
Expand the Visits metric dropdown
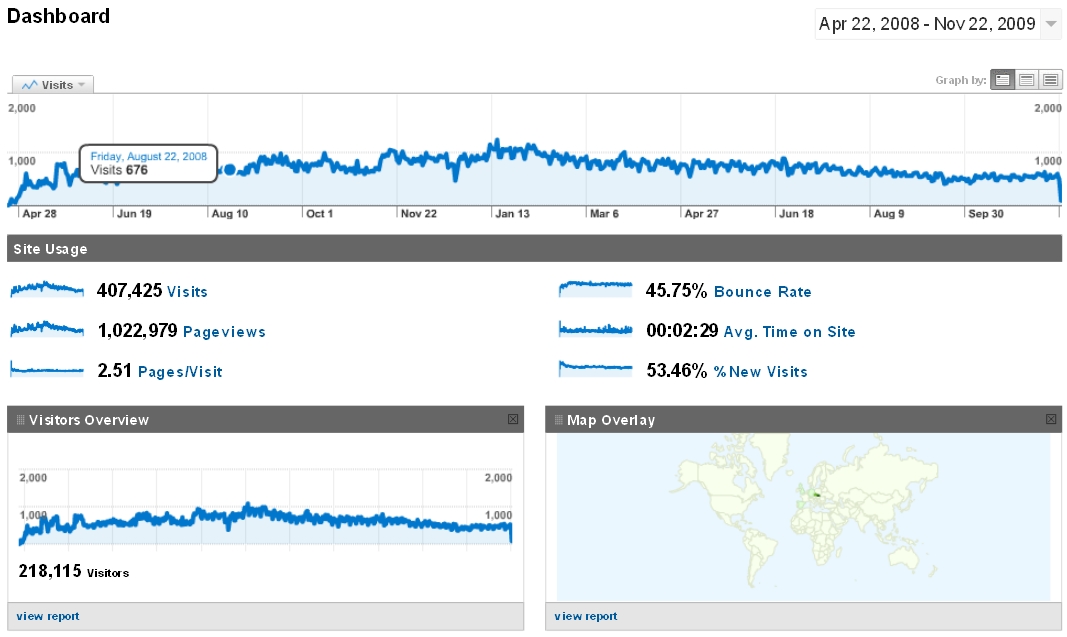click(53, 85)
